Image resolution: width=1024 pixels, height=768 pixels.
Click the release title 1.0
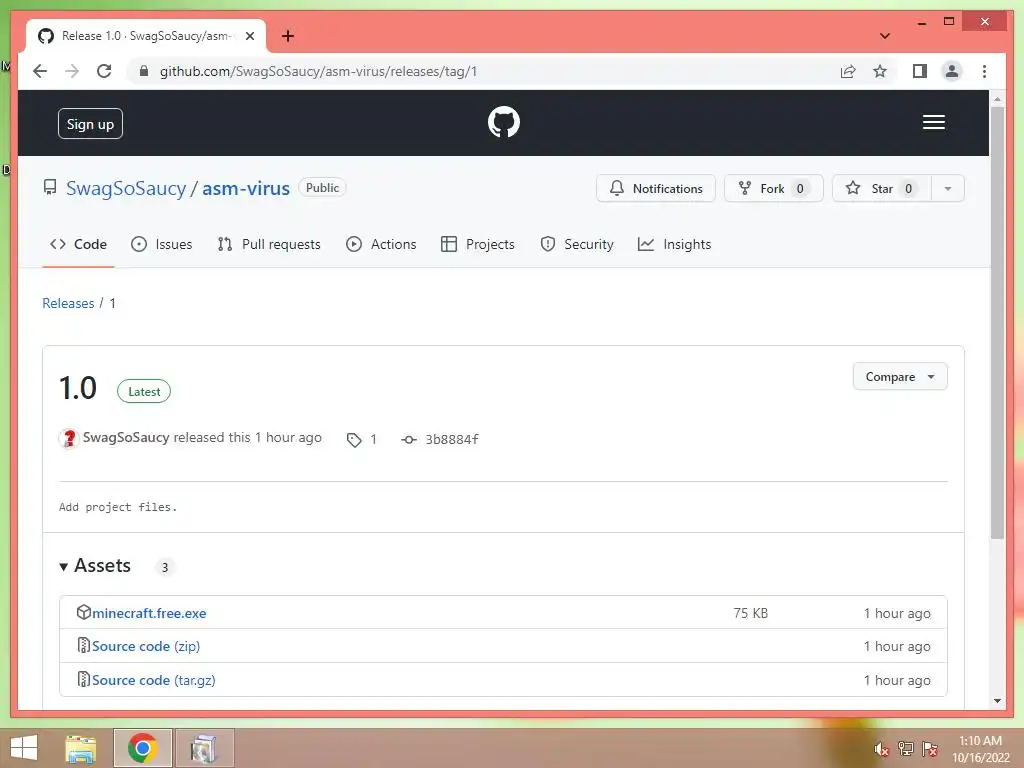pos(78,388)
